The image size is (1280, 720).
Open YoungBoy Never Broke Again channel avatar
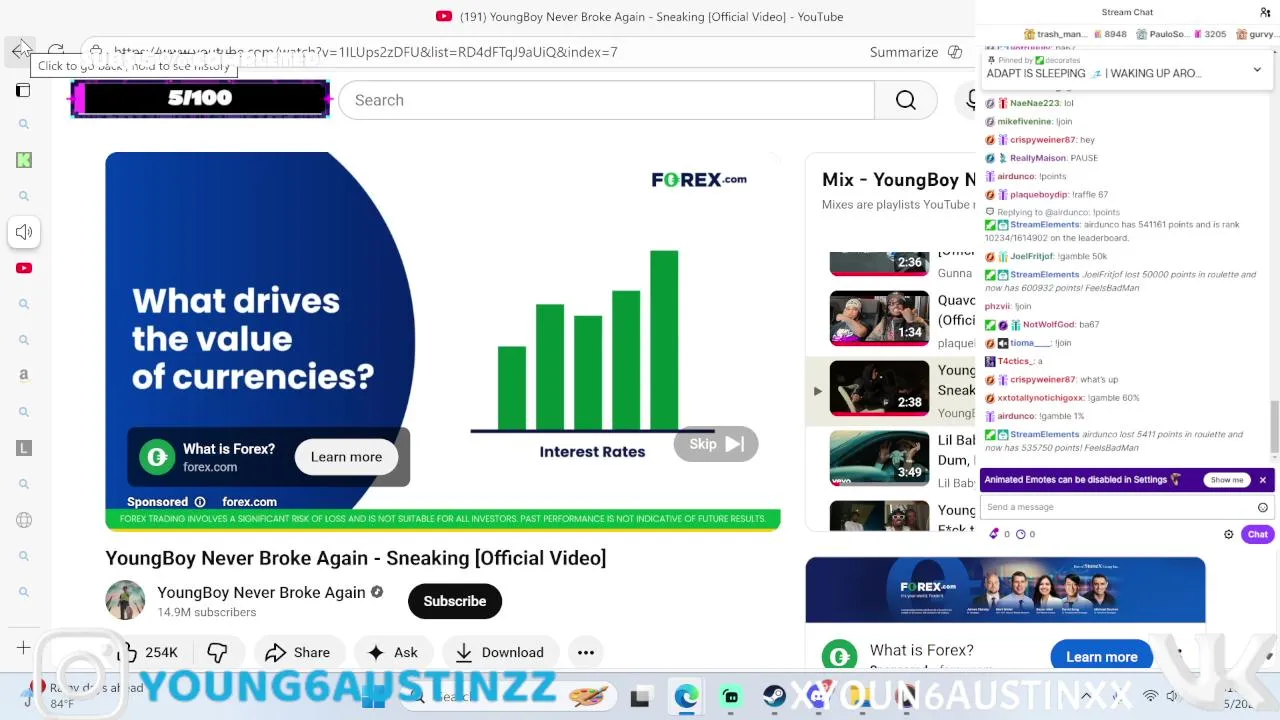125,600
